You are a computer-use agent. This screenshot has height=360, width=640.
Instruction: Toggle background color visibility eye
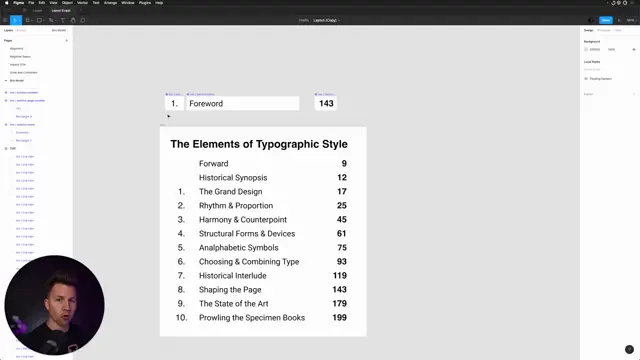coord(634,49)
